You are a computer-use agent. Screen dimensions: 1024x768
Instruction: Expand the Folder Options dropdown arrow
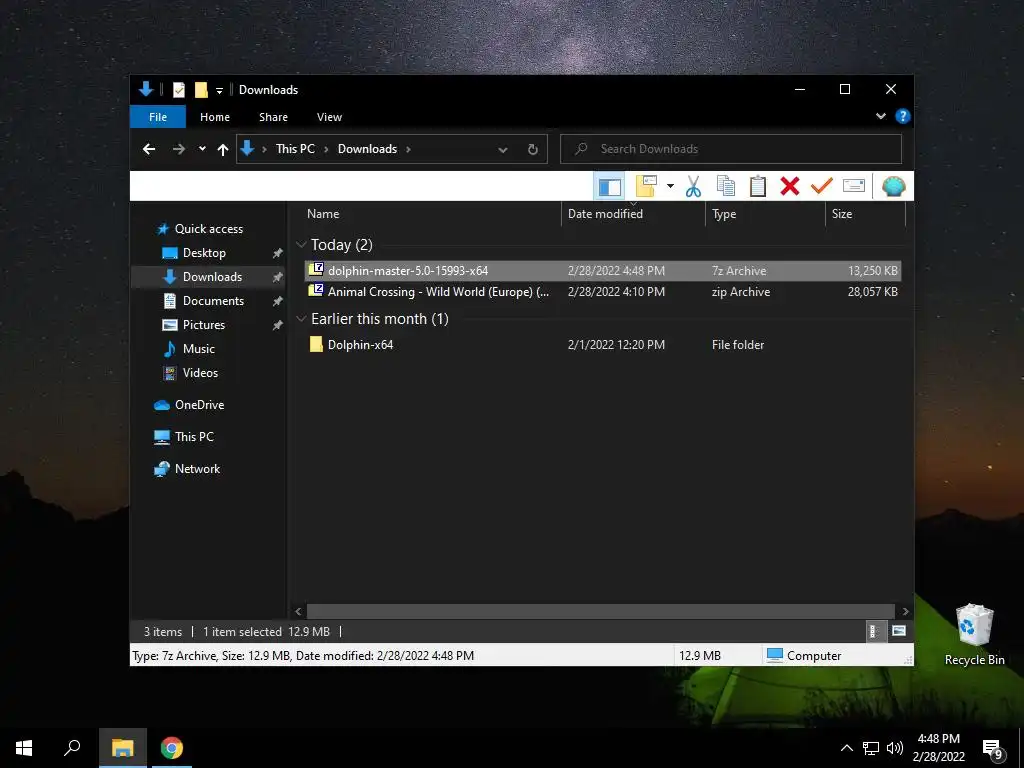pos(670,186)
